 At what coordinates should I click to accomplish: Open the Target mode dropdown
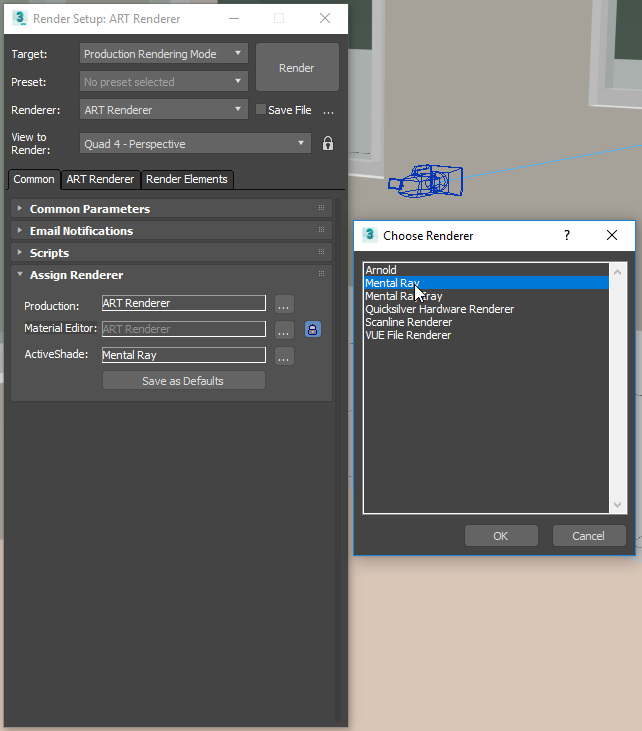[x=164, y=54]
